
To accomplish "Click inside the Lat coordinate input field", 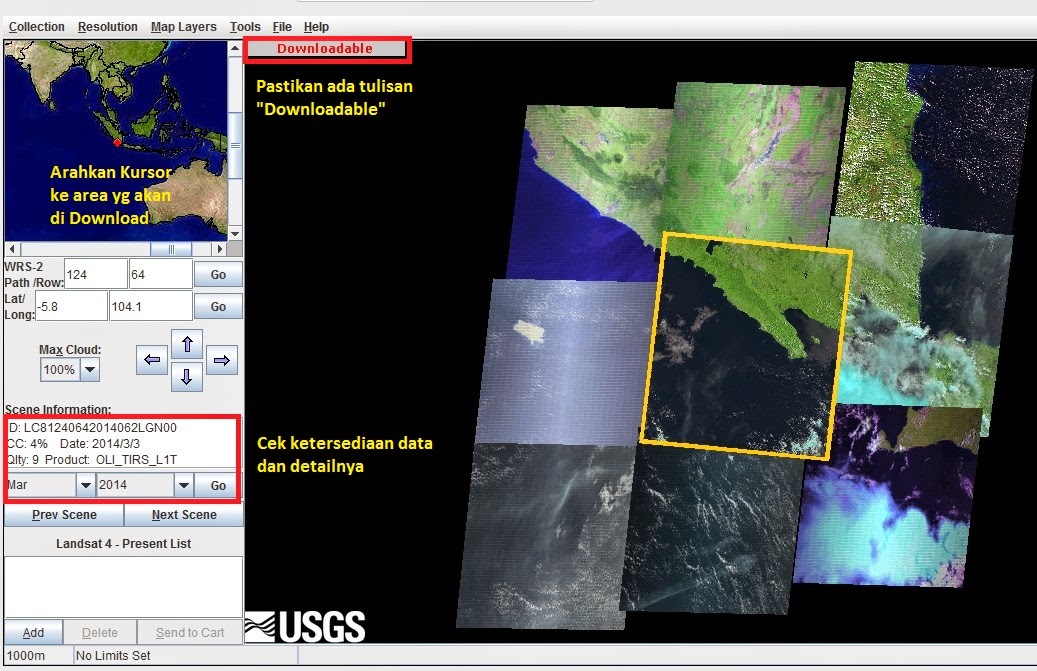I will click(x=70, y=305).
